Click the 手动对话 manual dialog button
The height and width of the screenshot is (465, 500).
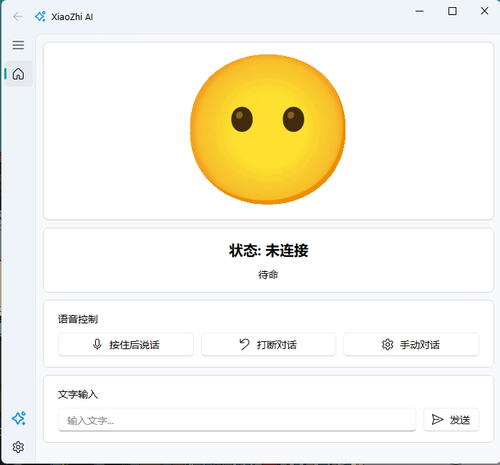click(x=411, y=344)
